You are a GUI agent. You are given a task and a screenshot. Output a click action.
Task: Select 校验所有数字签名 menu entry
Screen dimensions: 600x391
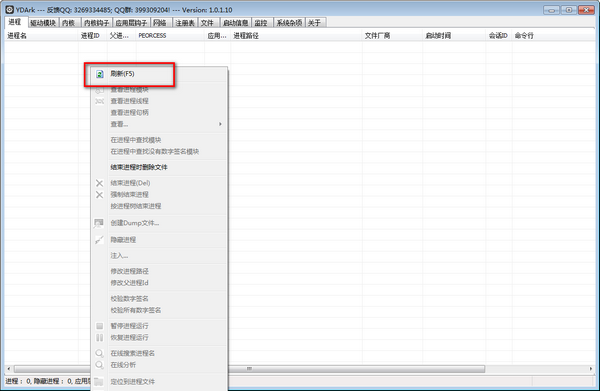136,310
